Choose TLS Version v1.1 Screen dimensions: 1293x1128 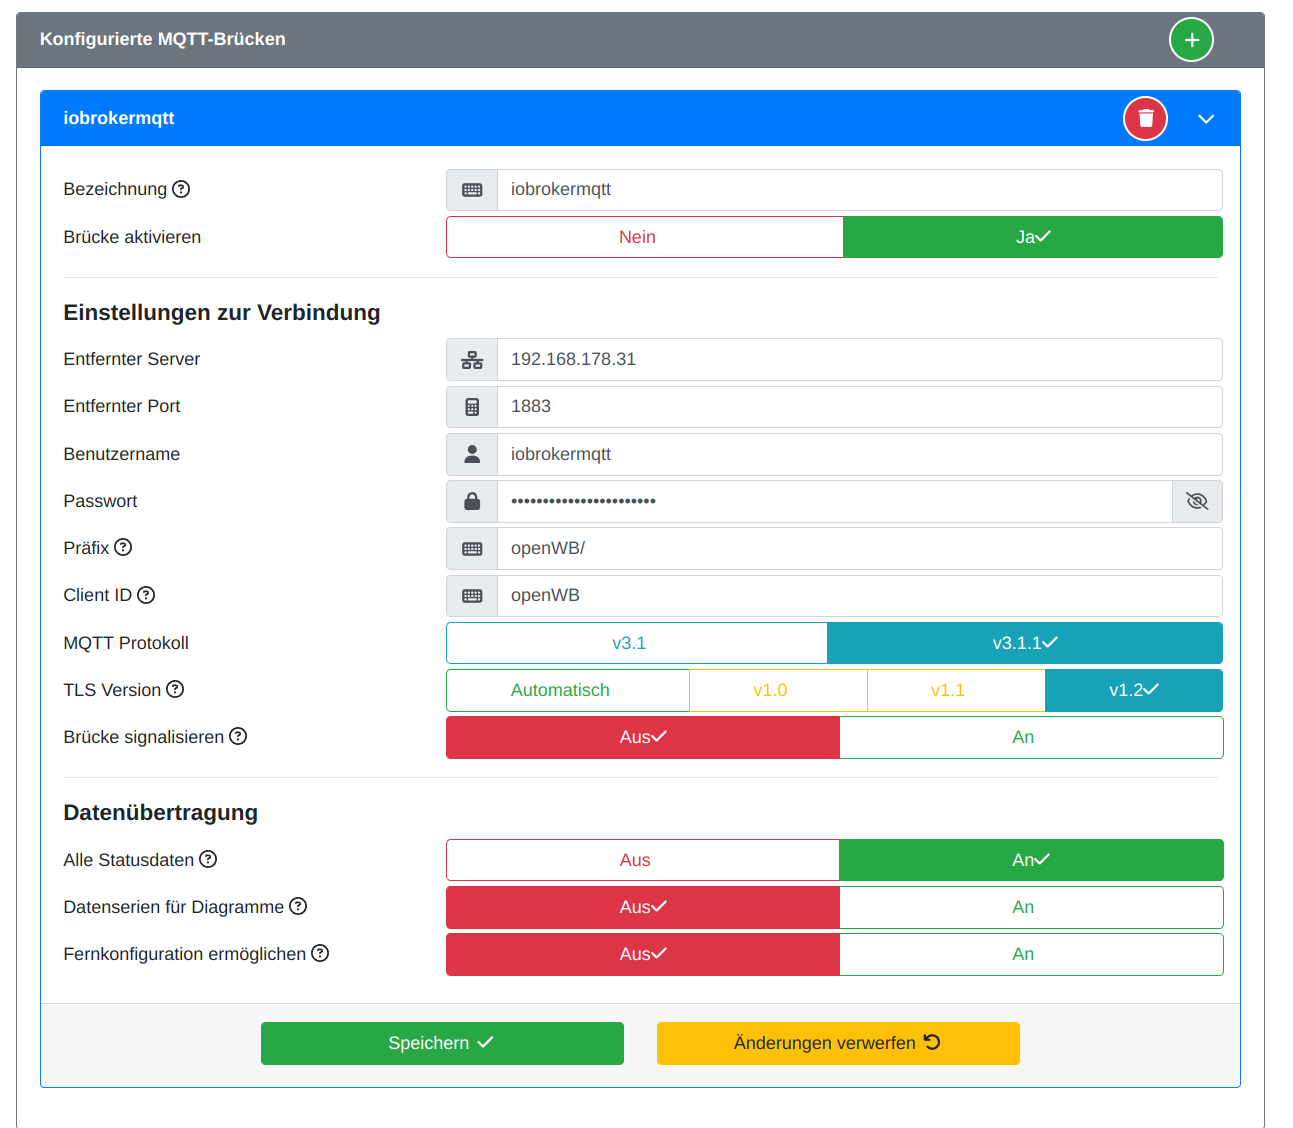click(x=957, y=690)
